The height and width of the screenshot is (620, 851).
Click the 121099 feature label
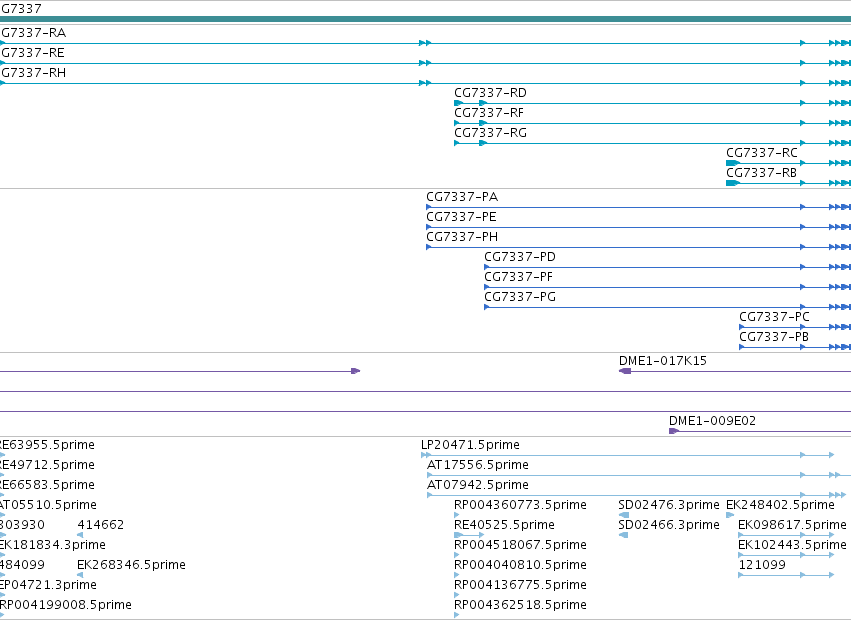pos(762,565)
